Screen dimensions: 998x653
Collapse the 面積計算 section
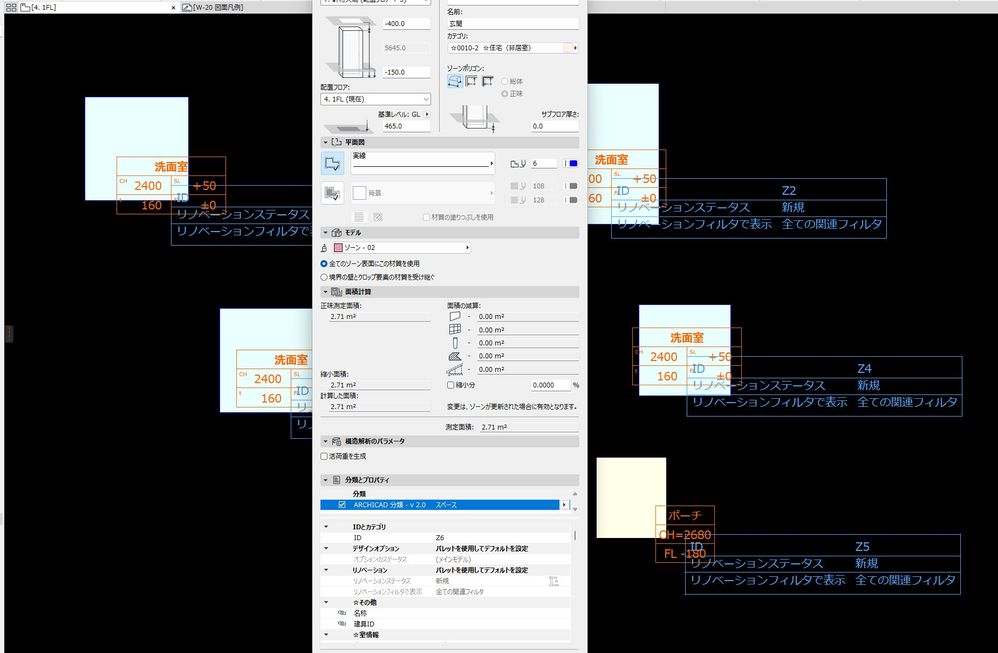click(x=325, y=291)
